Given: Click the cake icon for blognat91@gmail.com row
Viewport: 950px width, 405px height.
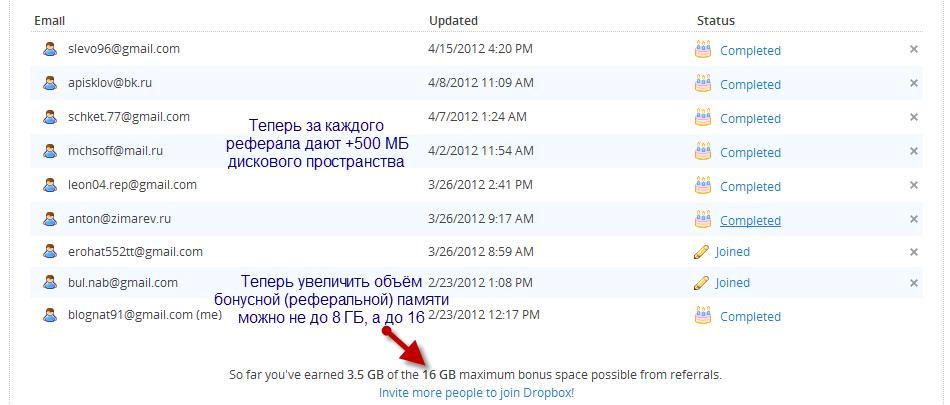Looking at the screenshot, I should [703, 316].
